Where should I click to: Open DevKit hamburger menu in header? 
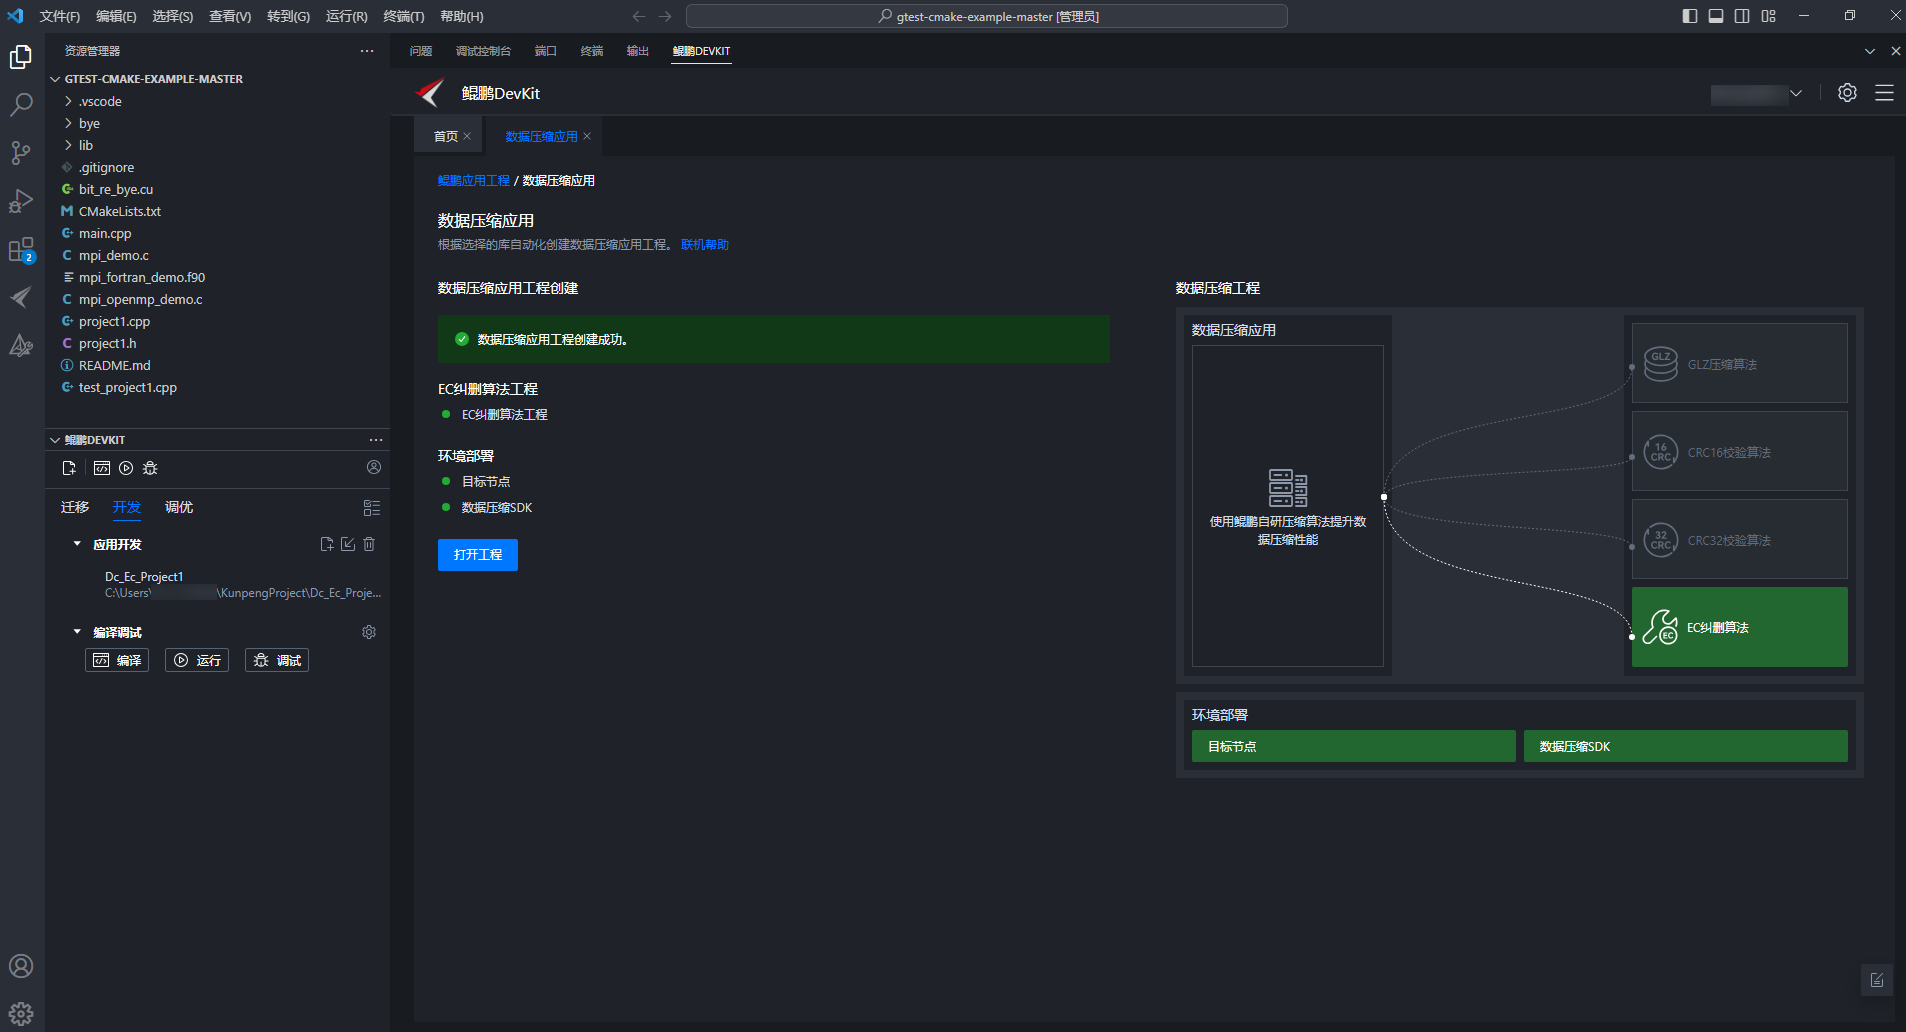click(x=1884, y=93)
